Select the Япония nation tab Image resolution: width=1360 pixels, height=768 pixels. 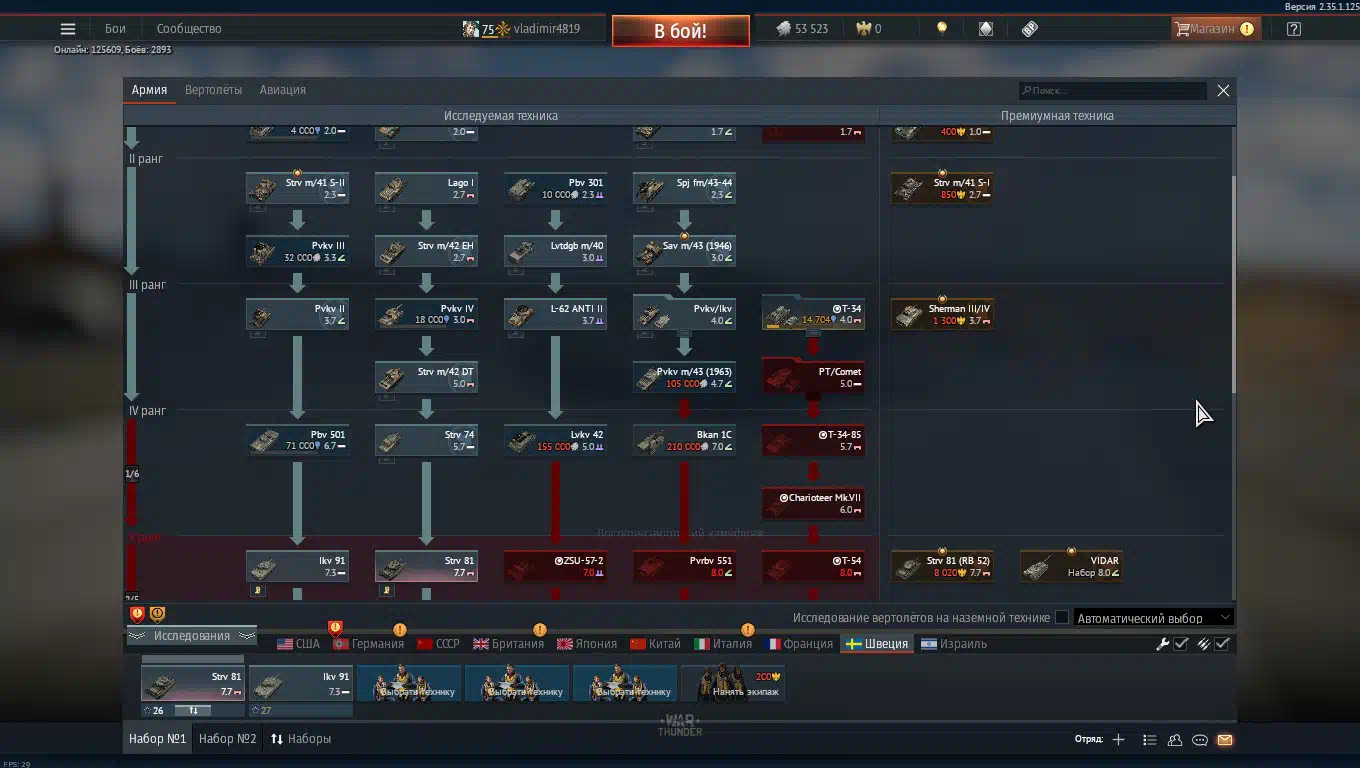587,644
